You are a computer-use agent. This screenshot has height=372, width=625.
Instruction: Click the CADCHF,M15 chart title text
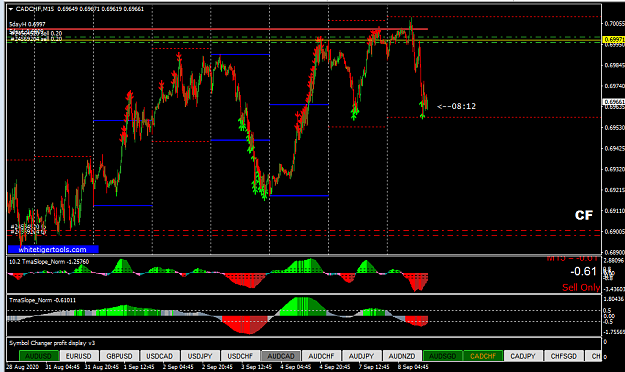tap(35, 9)
